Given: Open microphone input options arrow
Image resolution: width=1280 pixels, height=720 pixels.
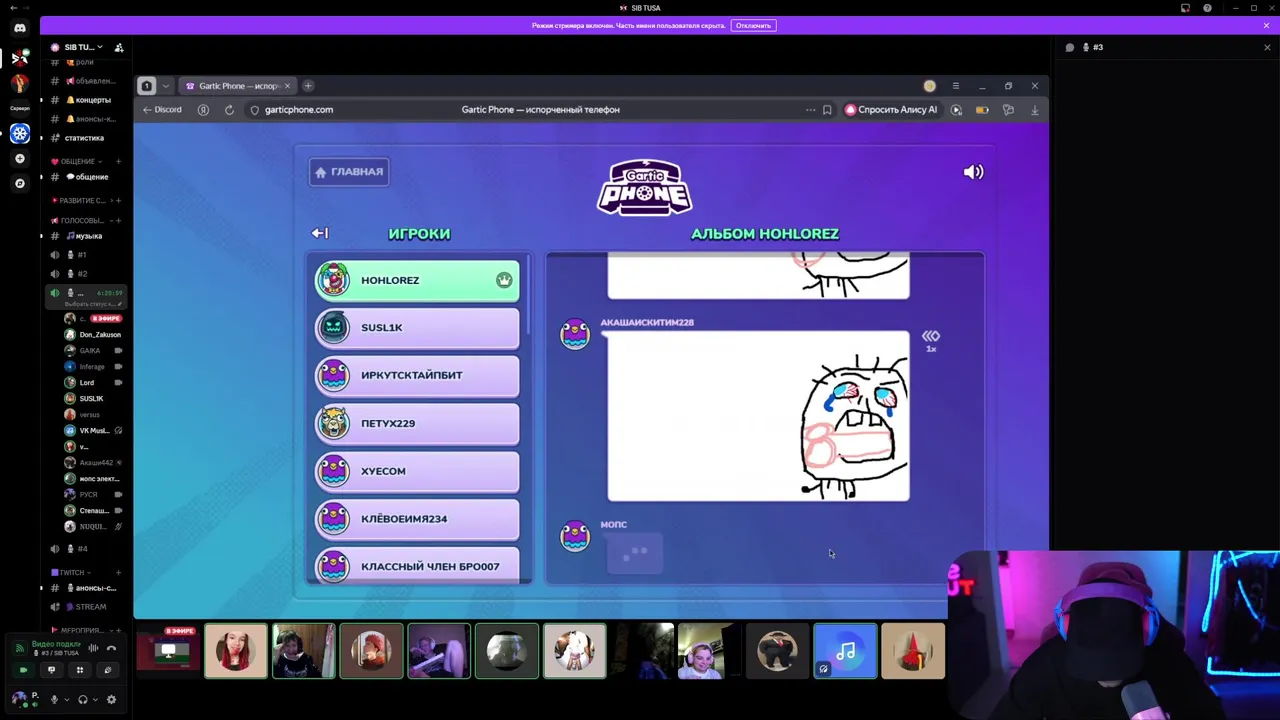Looking at the screenshot, I should pos(67,700).
